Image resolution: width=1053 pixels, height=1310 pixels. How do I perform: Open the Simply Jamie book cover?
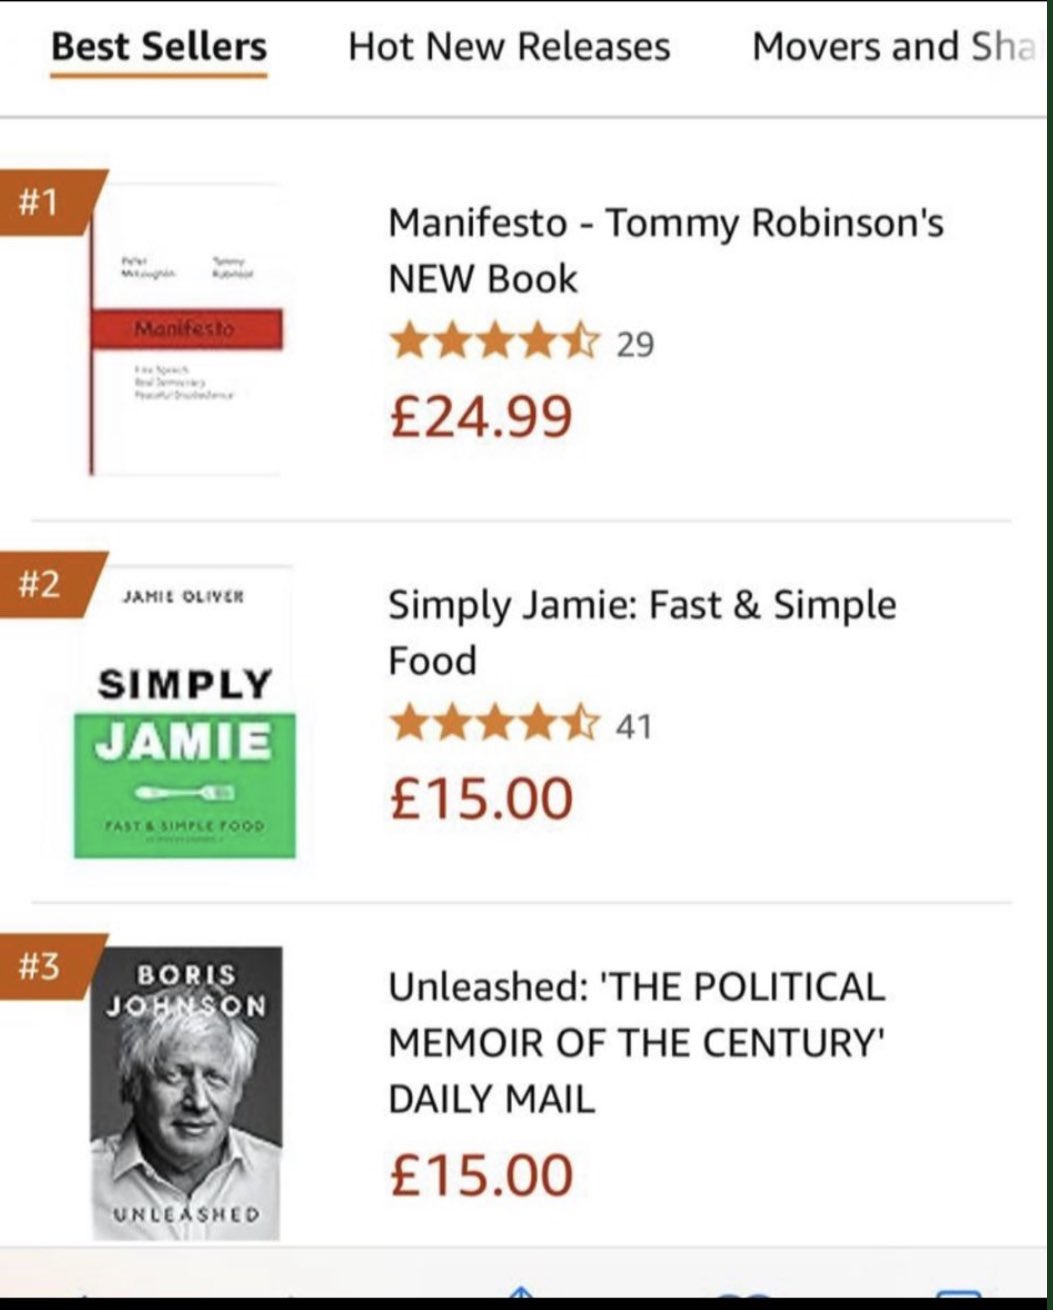(185, 712)
